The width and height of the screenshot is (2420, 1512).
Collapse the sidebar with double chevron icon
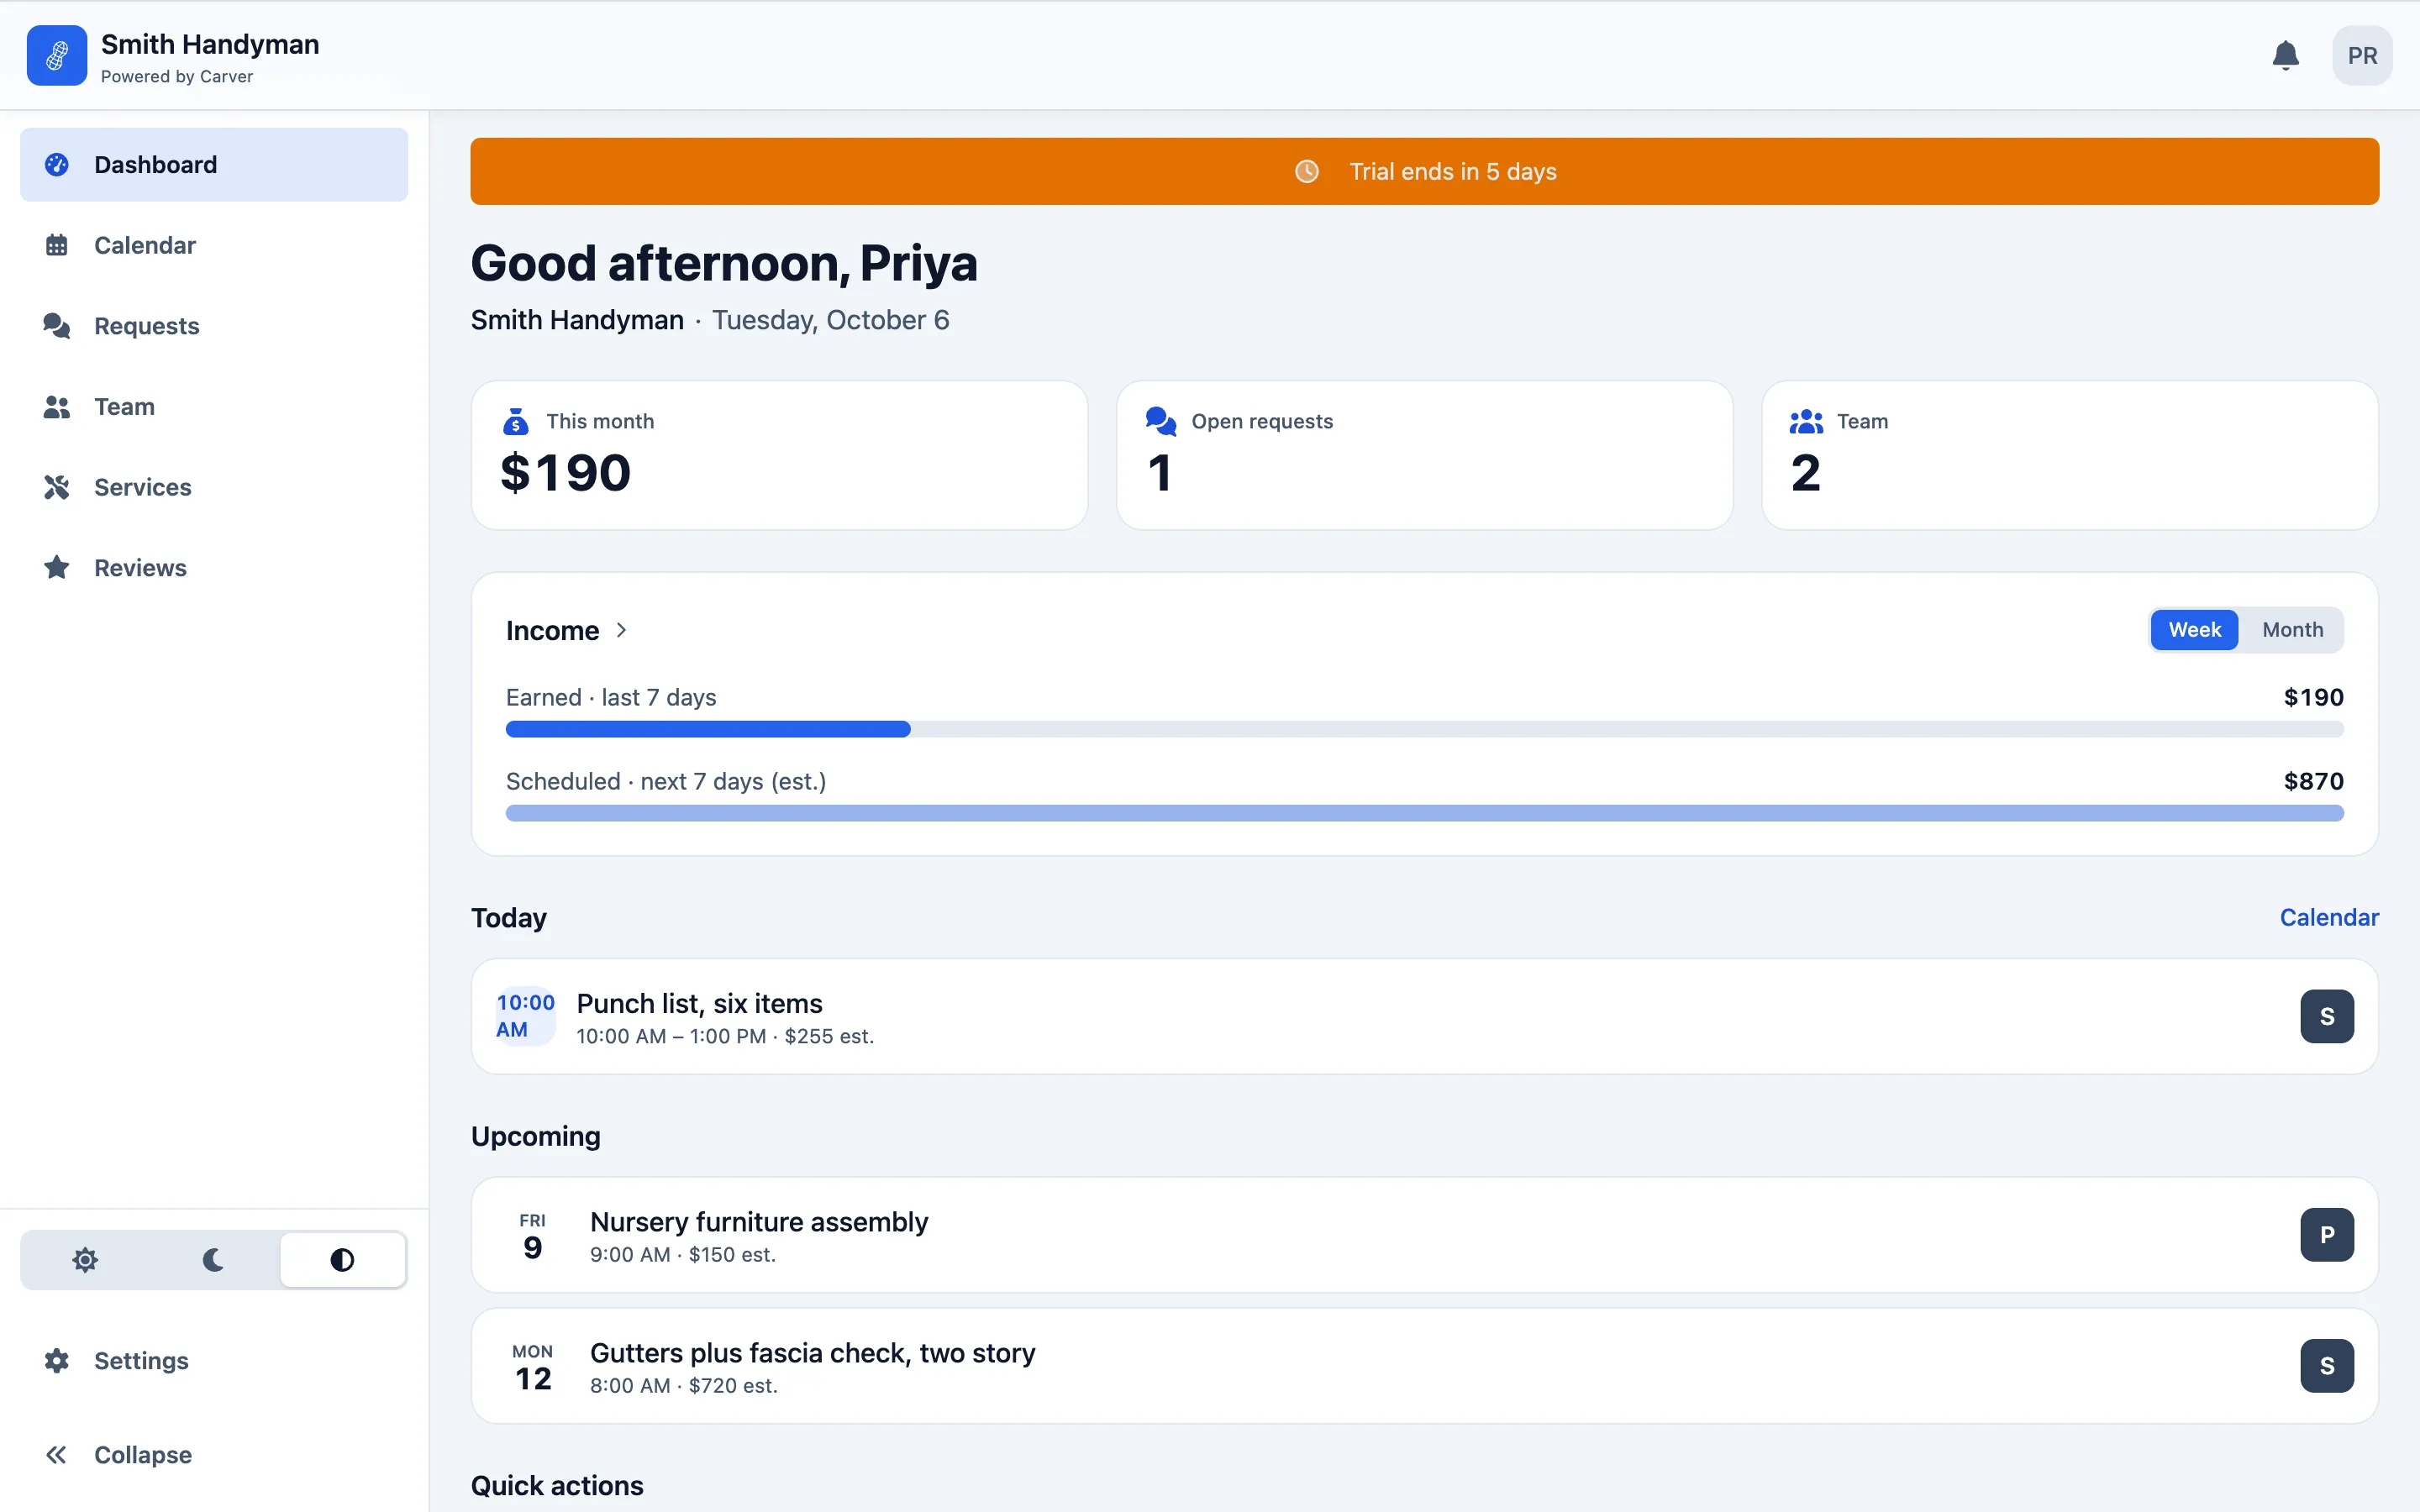pyautogui.click(x=57, y=1455)
